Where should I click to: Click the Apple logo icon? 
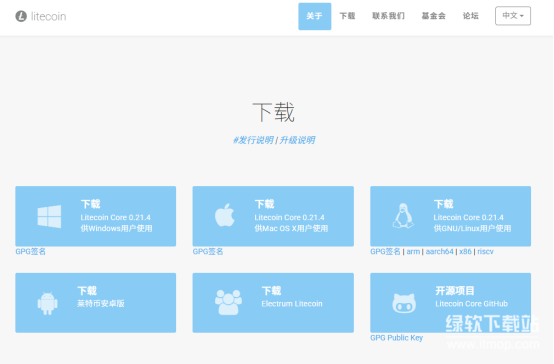pyautogui.click(x=225, y=215)
